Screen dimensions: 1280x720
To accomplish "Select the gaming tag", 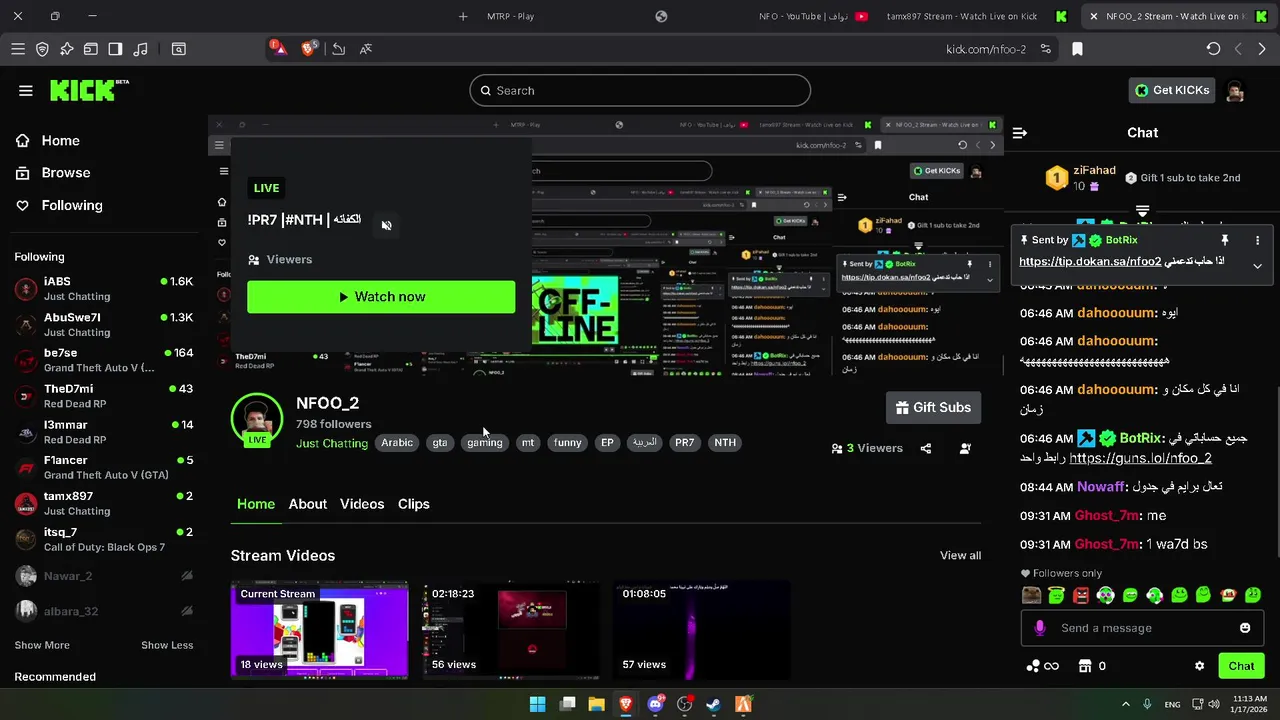I will (485, 442).
